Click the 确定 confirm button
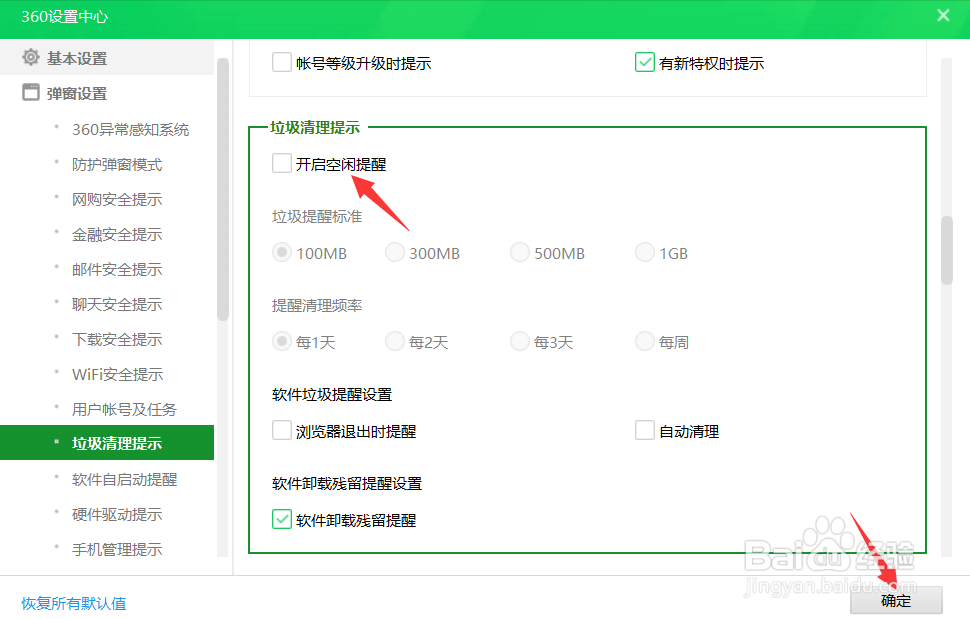 click(895, 601)
